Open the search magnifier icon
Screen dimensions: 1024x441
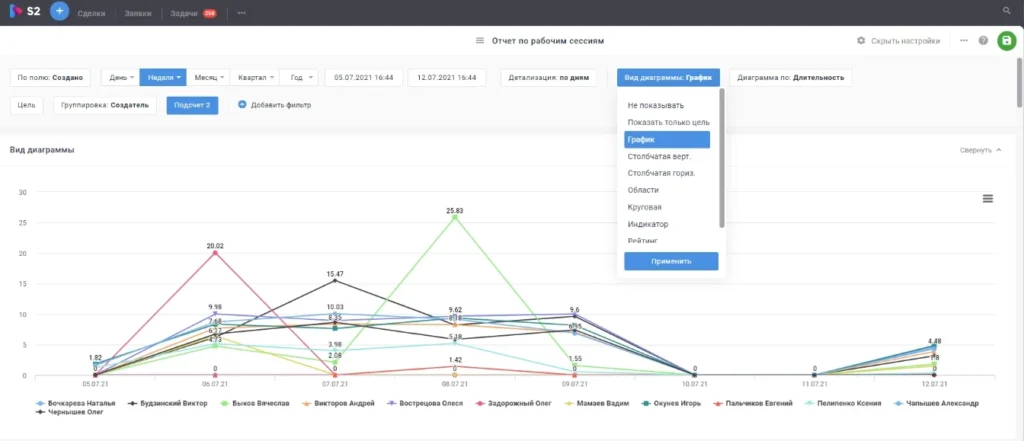pos(1006,11)
